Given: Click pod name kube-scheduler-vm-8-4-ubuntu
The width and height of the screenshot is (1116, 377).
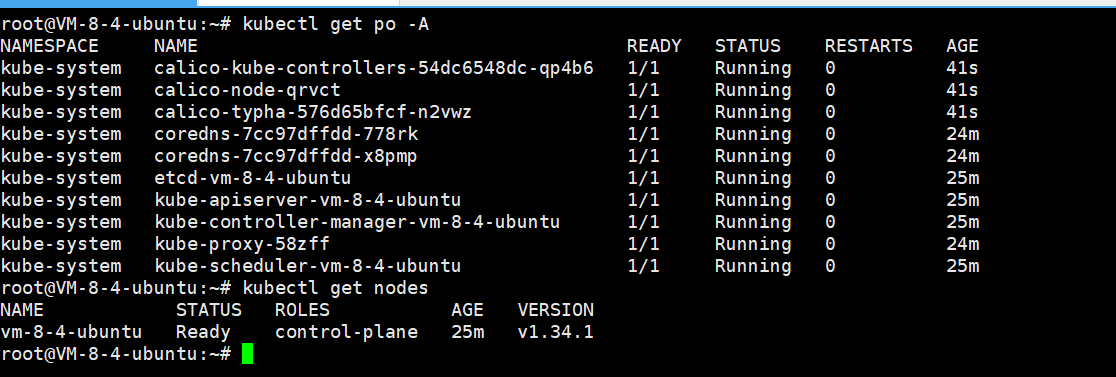Looking at the screenshot, I should 307,267.
